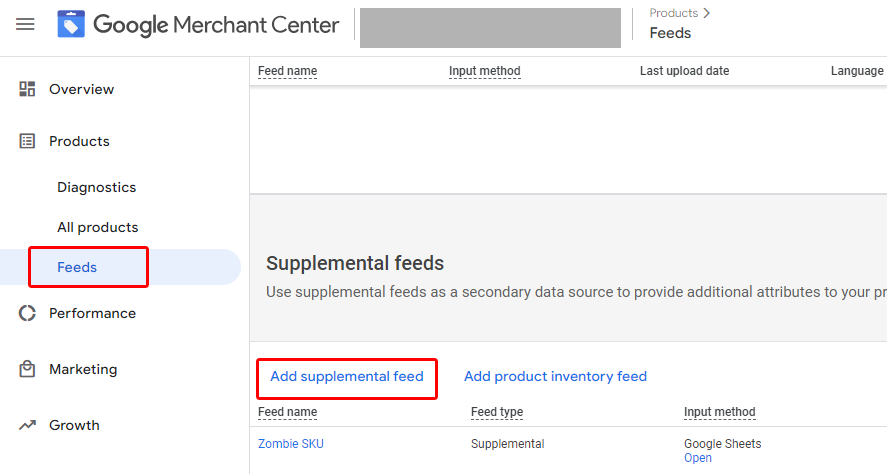This screenshot has height=474, width=887.
Task: Go to All products page
Action: point(97,227)
